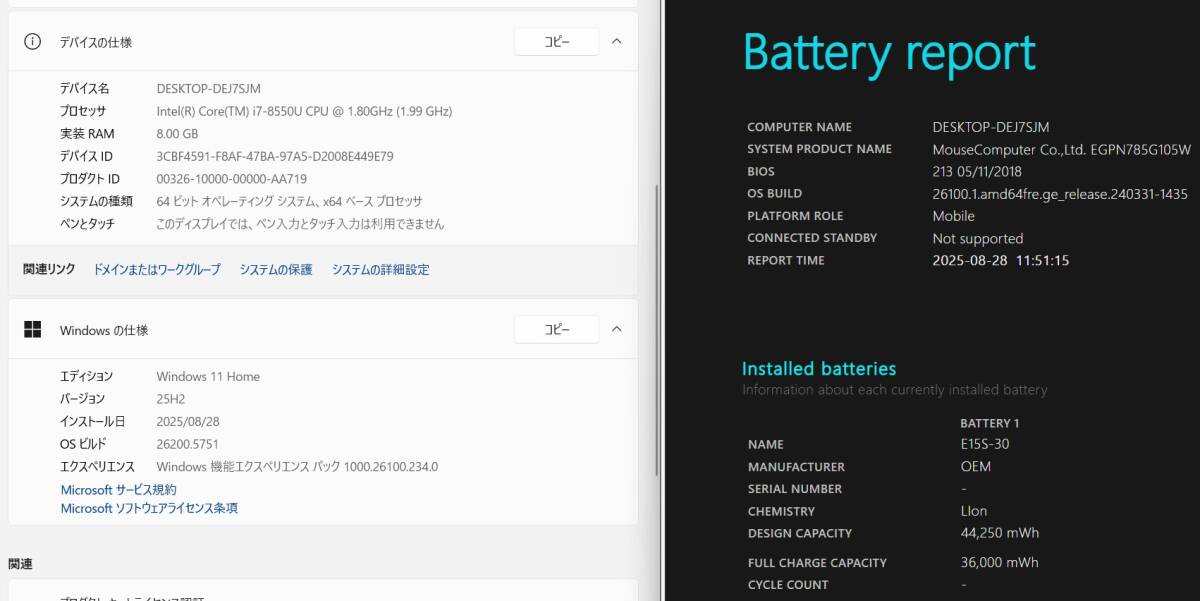Click the report time value 2025-08-28 11:51:15
This screenshot has width=1200, height=601.
(x=1001, y=260)
